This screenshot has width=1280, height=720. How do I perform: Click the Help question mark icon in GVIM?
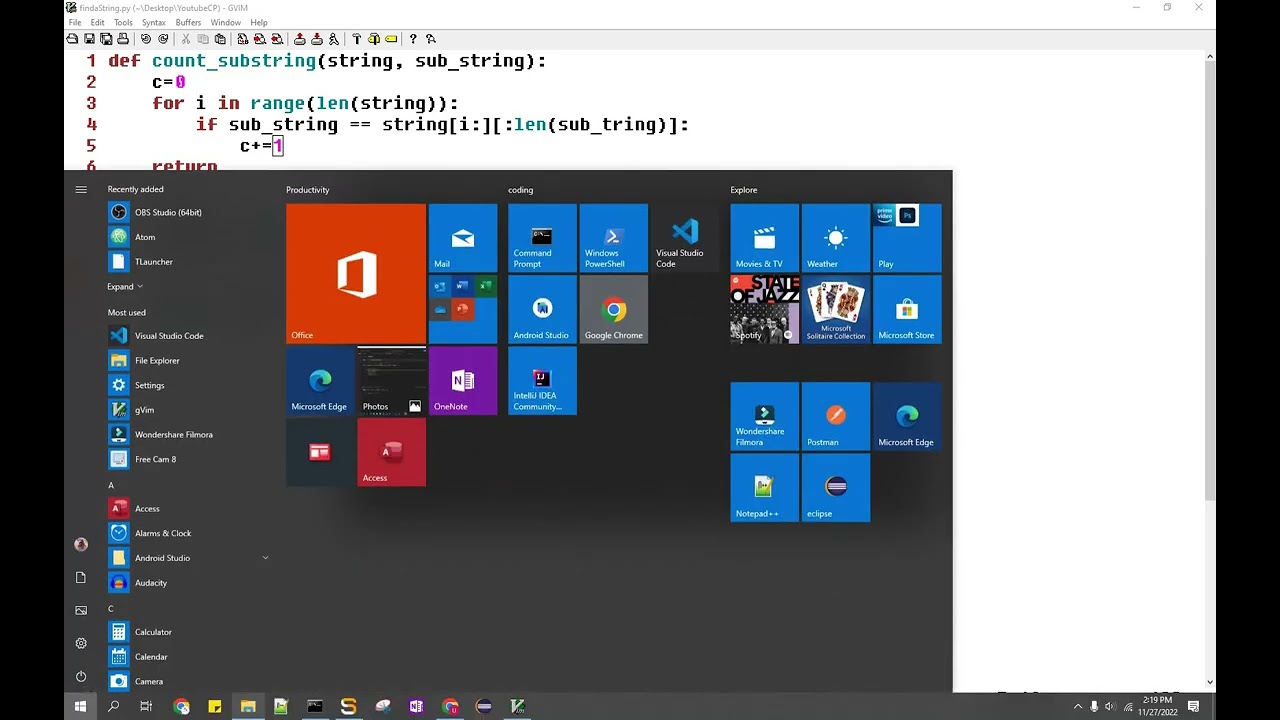coord(413,39)
